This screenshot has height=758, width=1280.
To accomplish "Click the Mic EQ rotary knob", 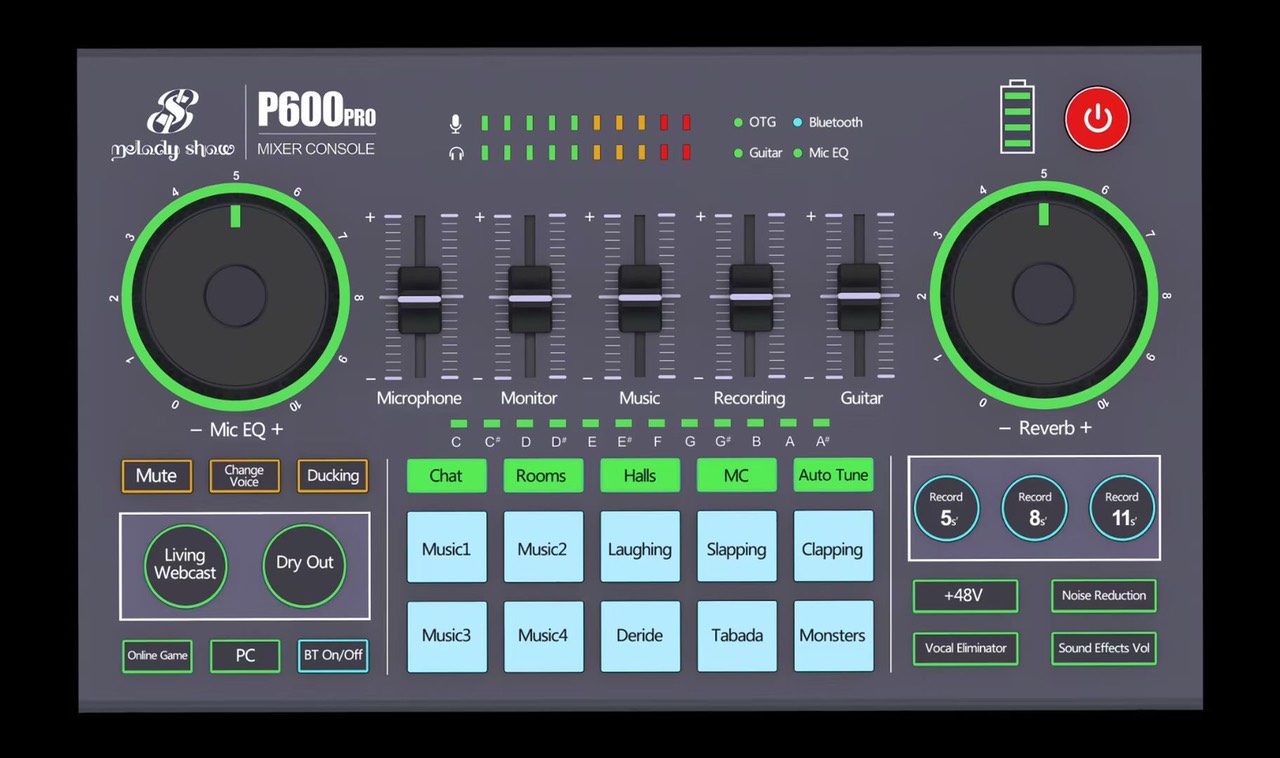I will coord(236,297).
